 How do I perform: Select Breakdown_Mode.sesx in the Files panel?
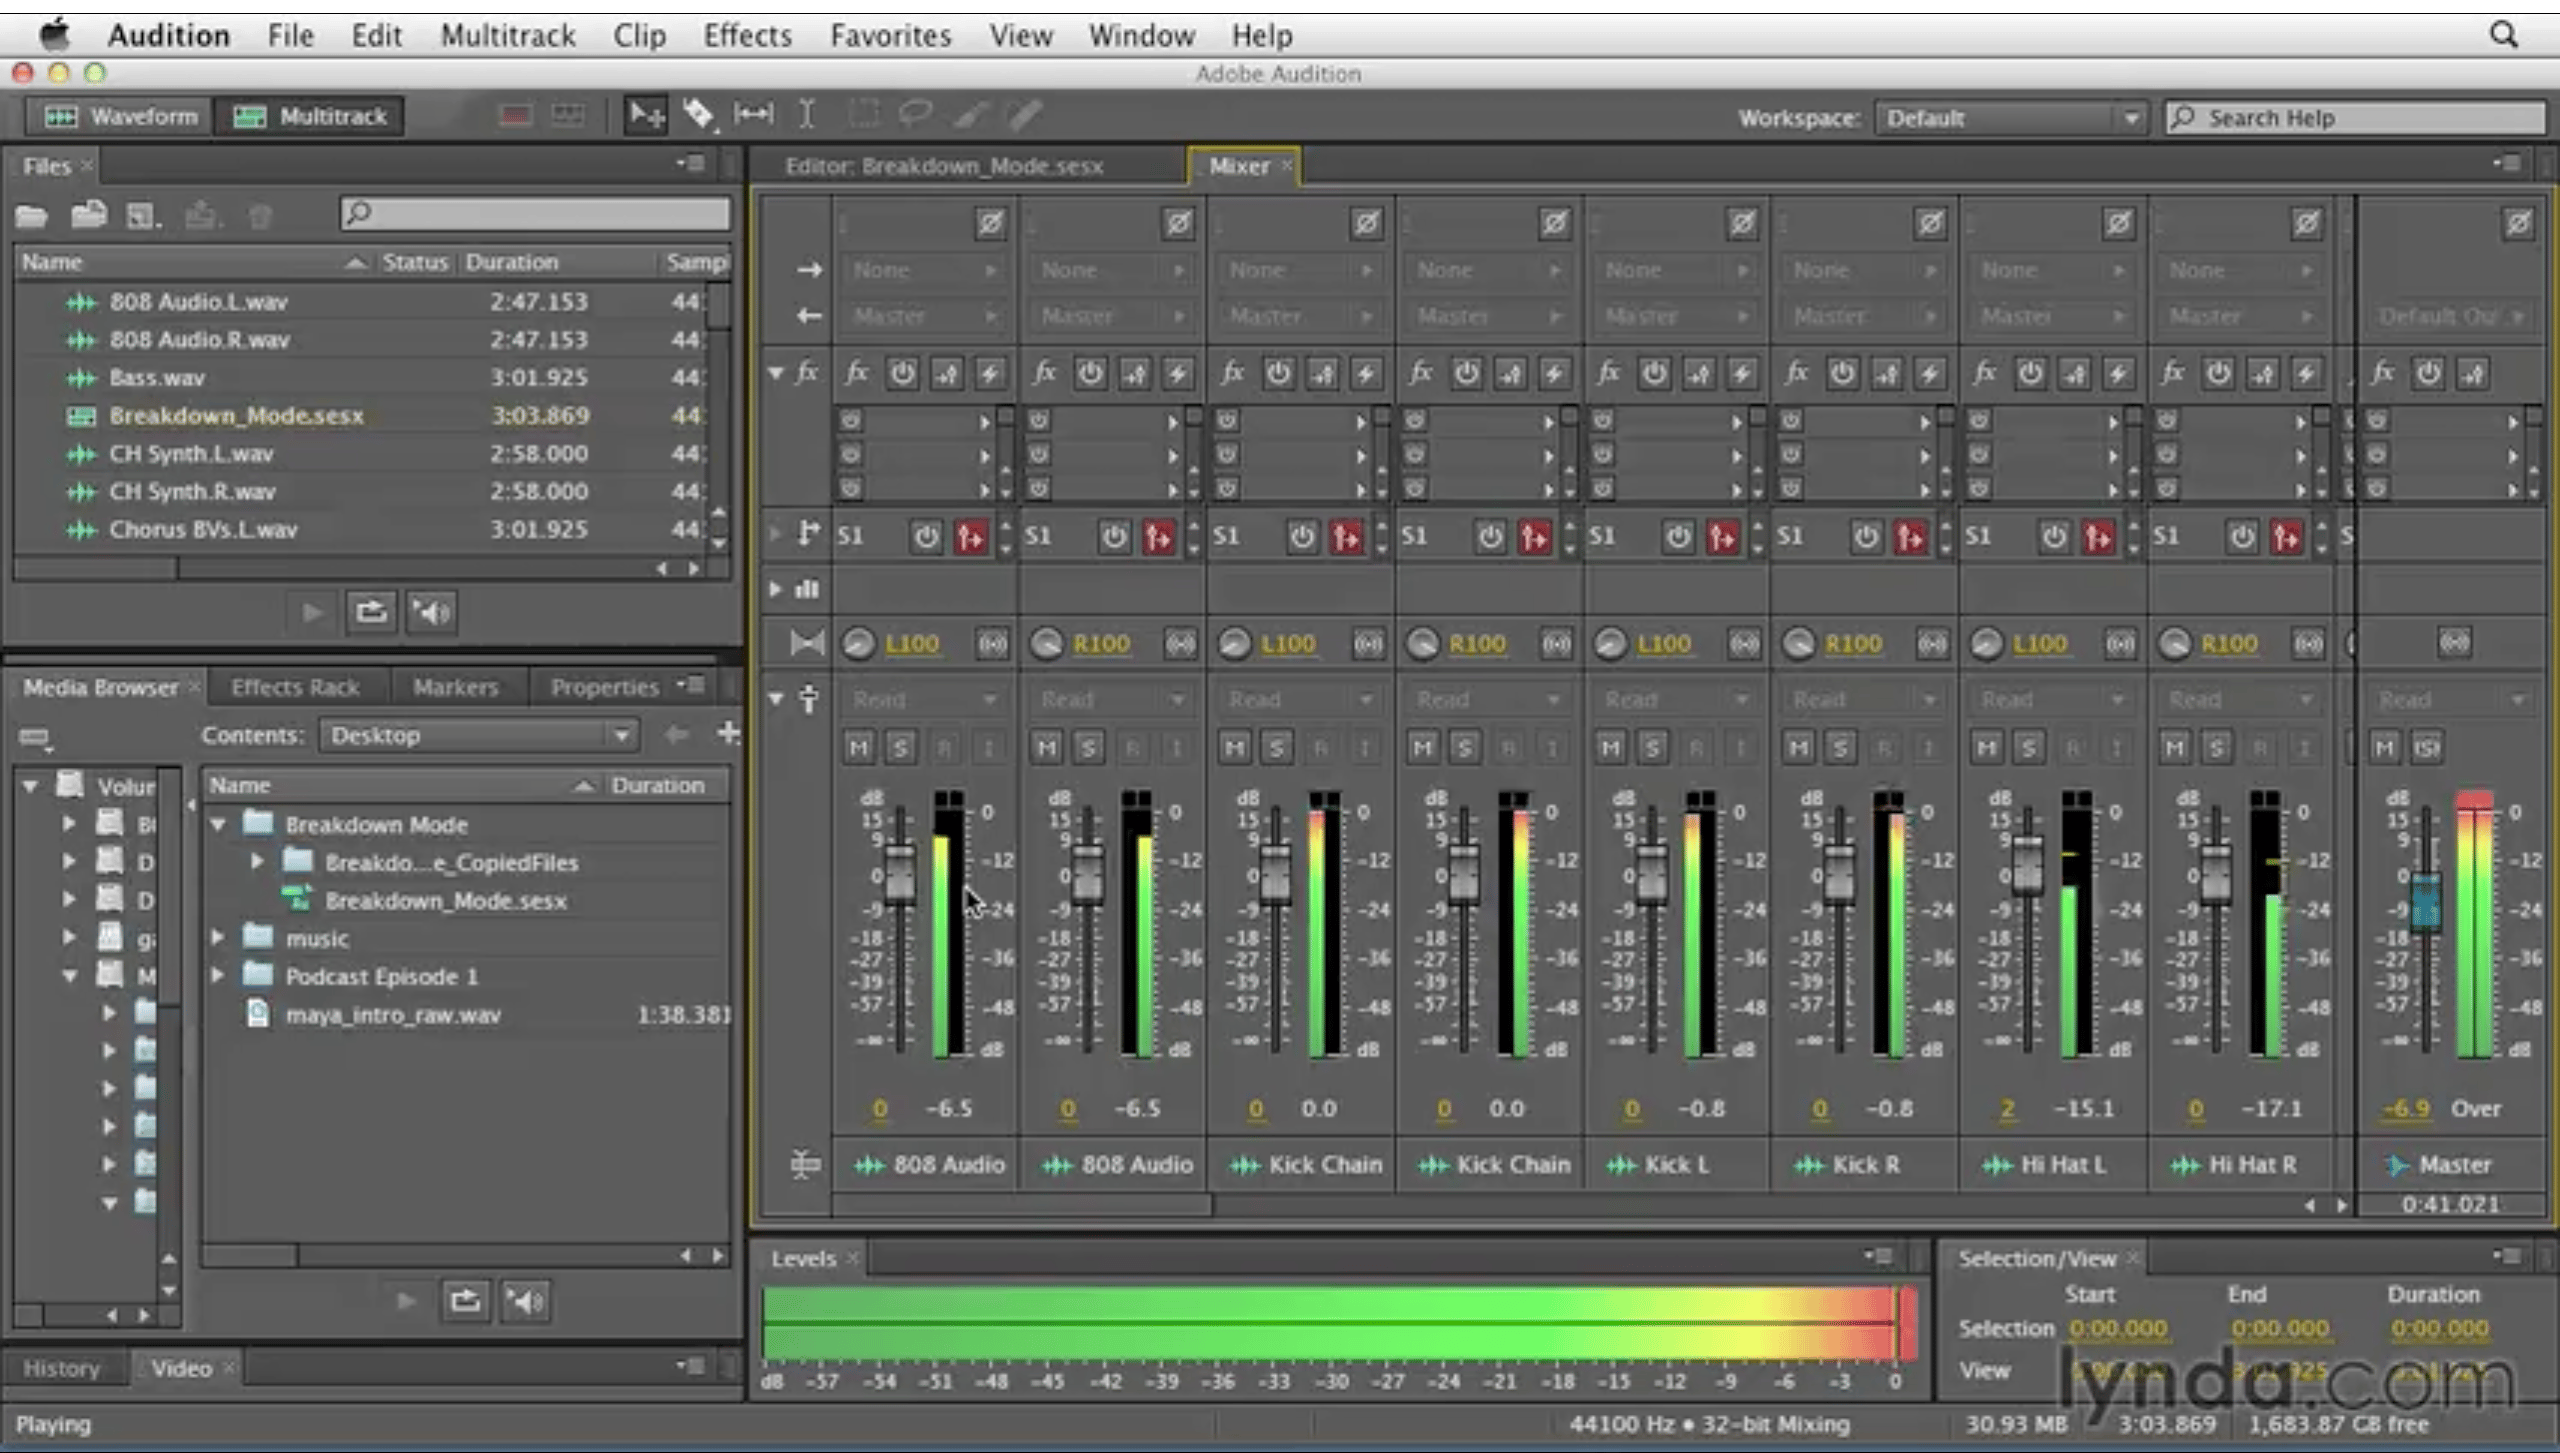pos(236,415)
